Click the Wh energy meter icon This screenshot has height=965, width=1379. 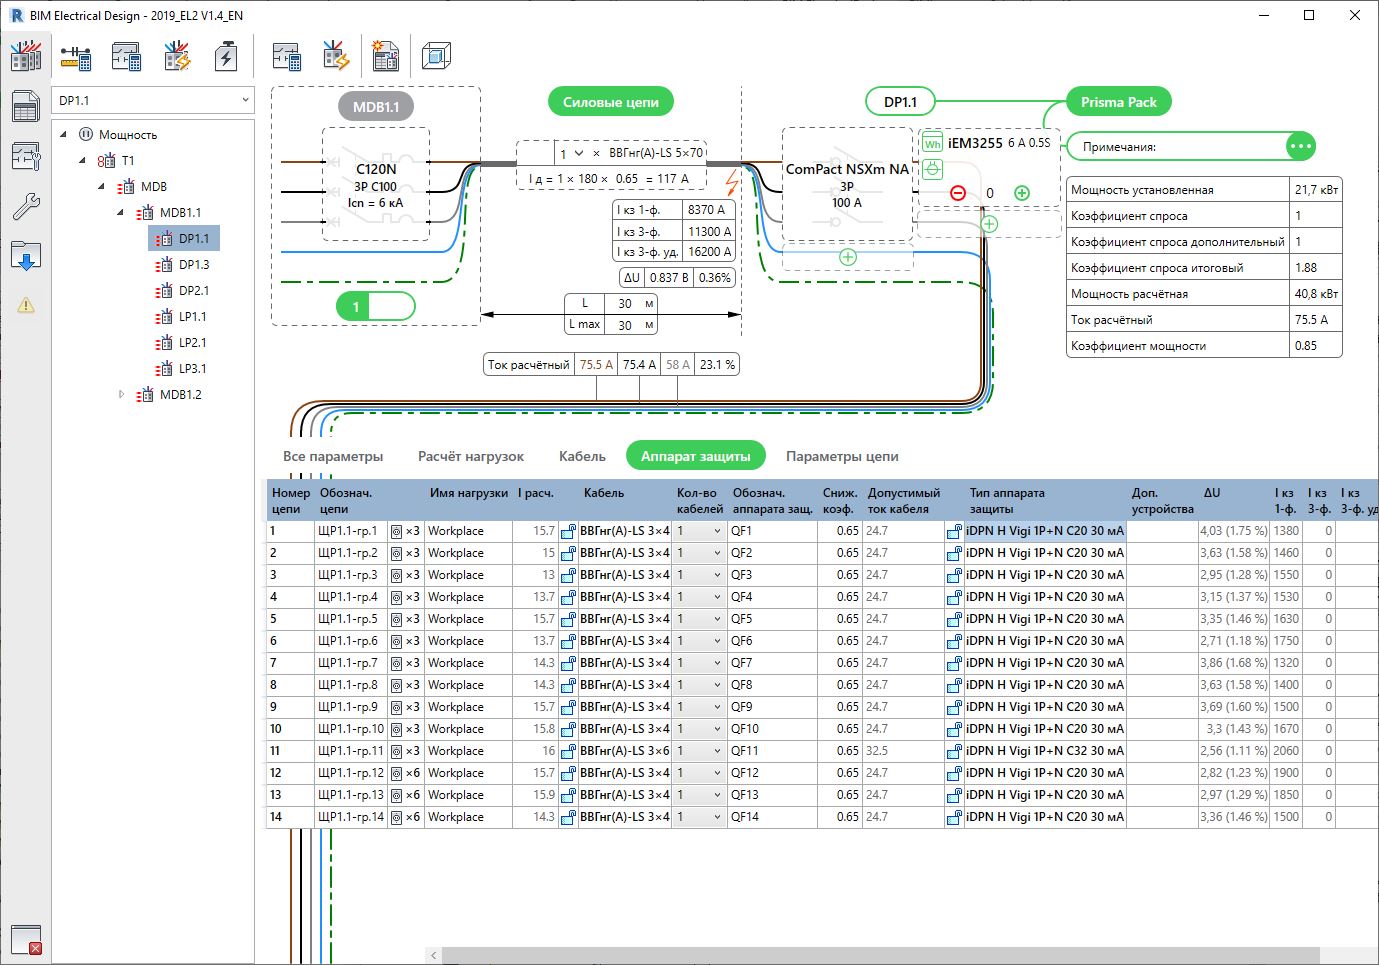click(932, 143)
